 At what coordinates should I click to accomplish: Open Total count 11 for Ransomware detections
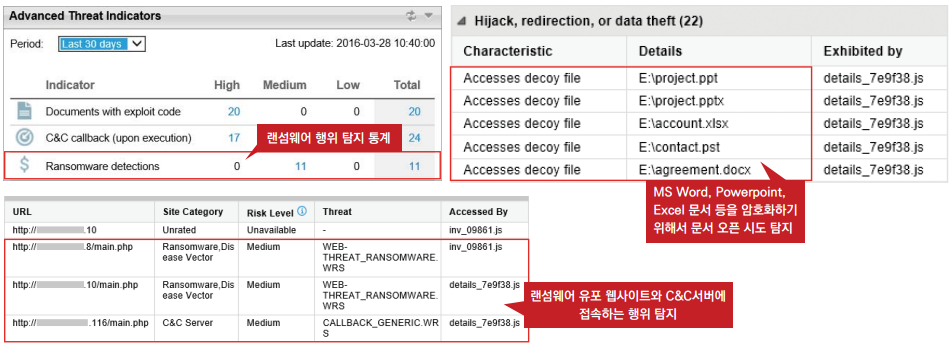click(414, 166)
